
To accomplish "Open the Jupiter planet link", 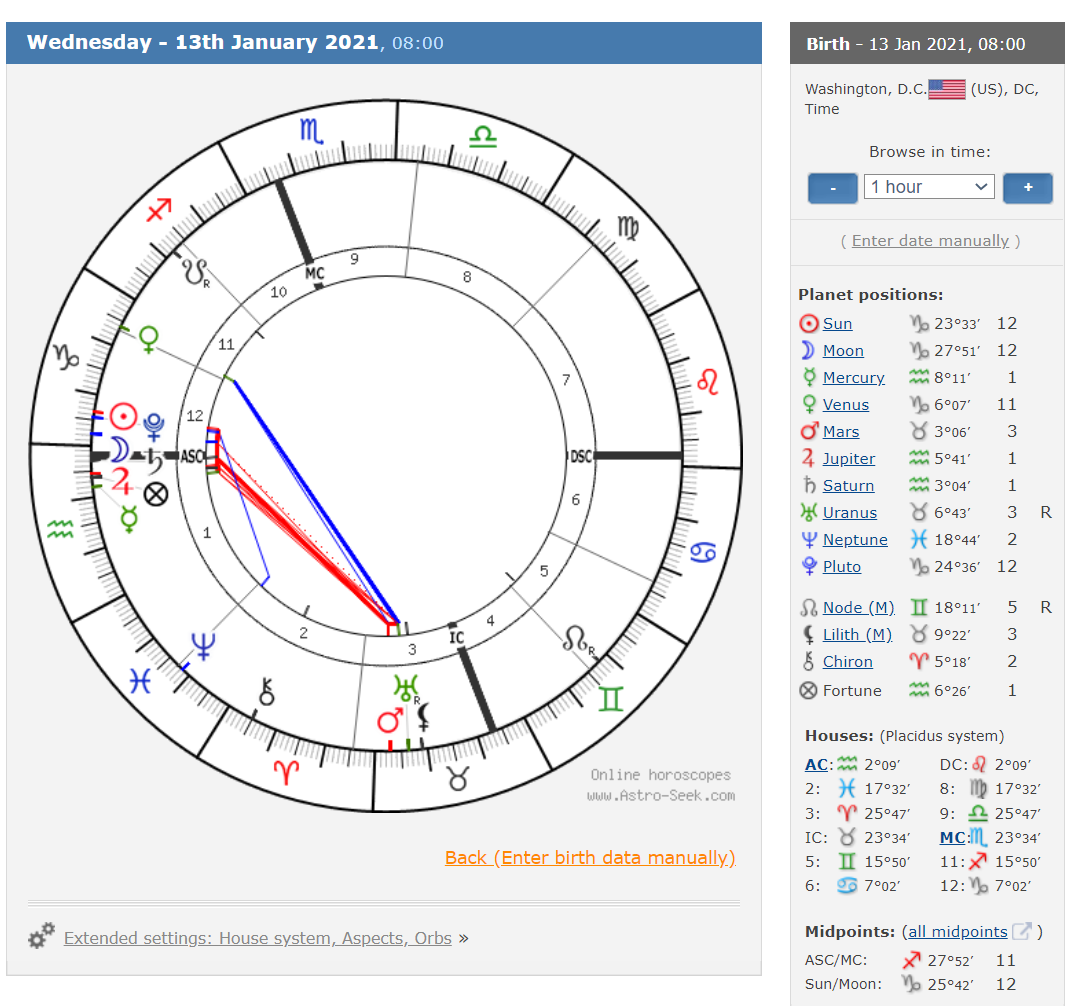I will (x=849, y=458).
